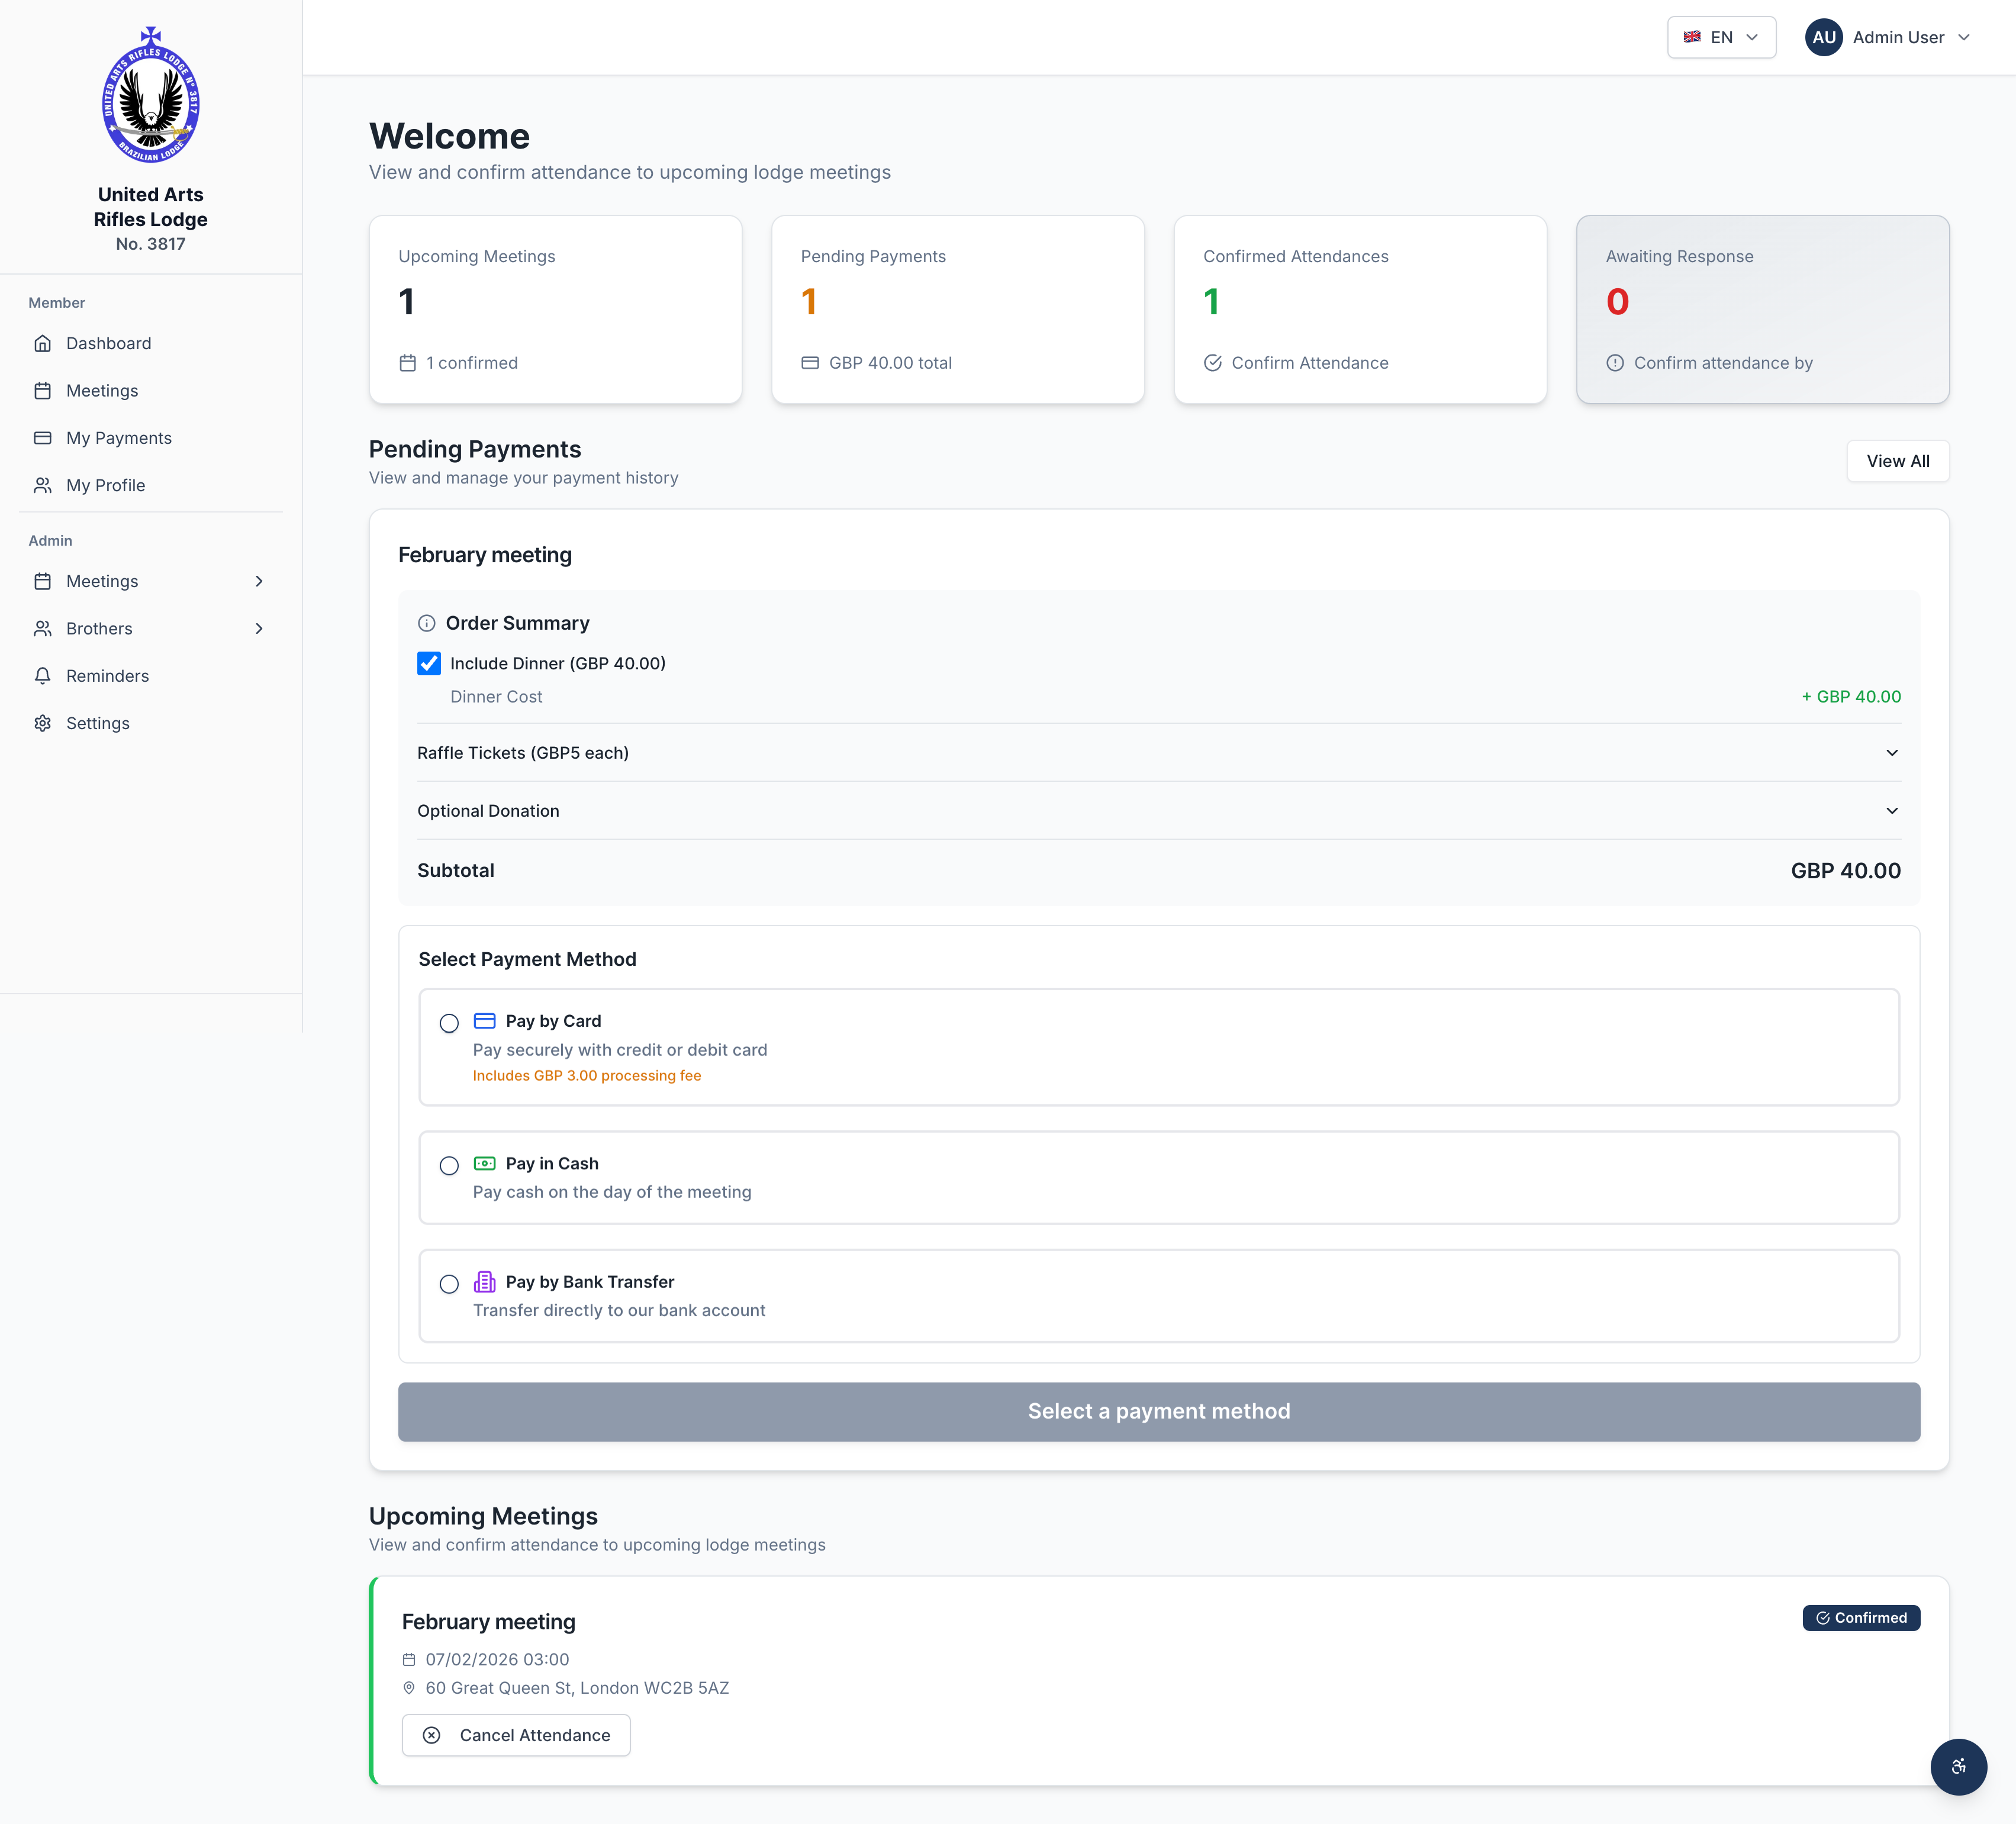
Task: Choose Pay in Cash radio option
Action: [x=449, y=1165]
